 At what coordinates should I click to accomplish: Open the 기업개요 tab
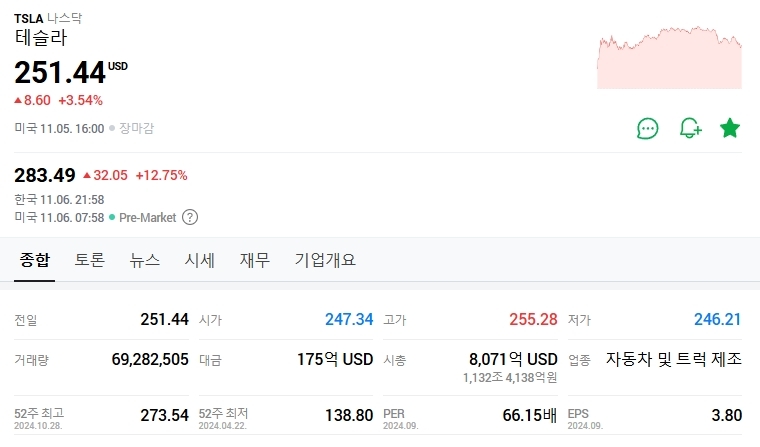tap(325, 260)
